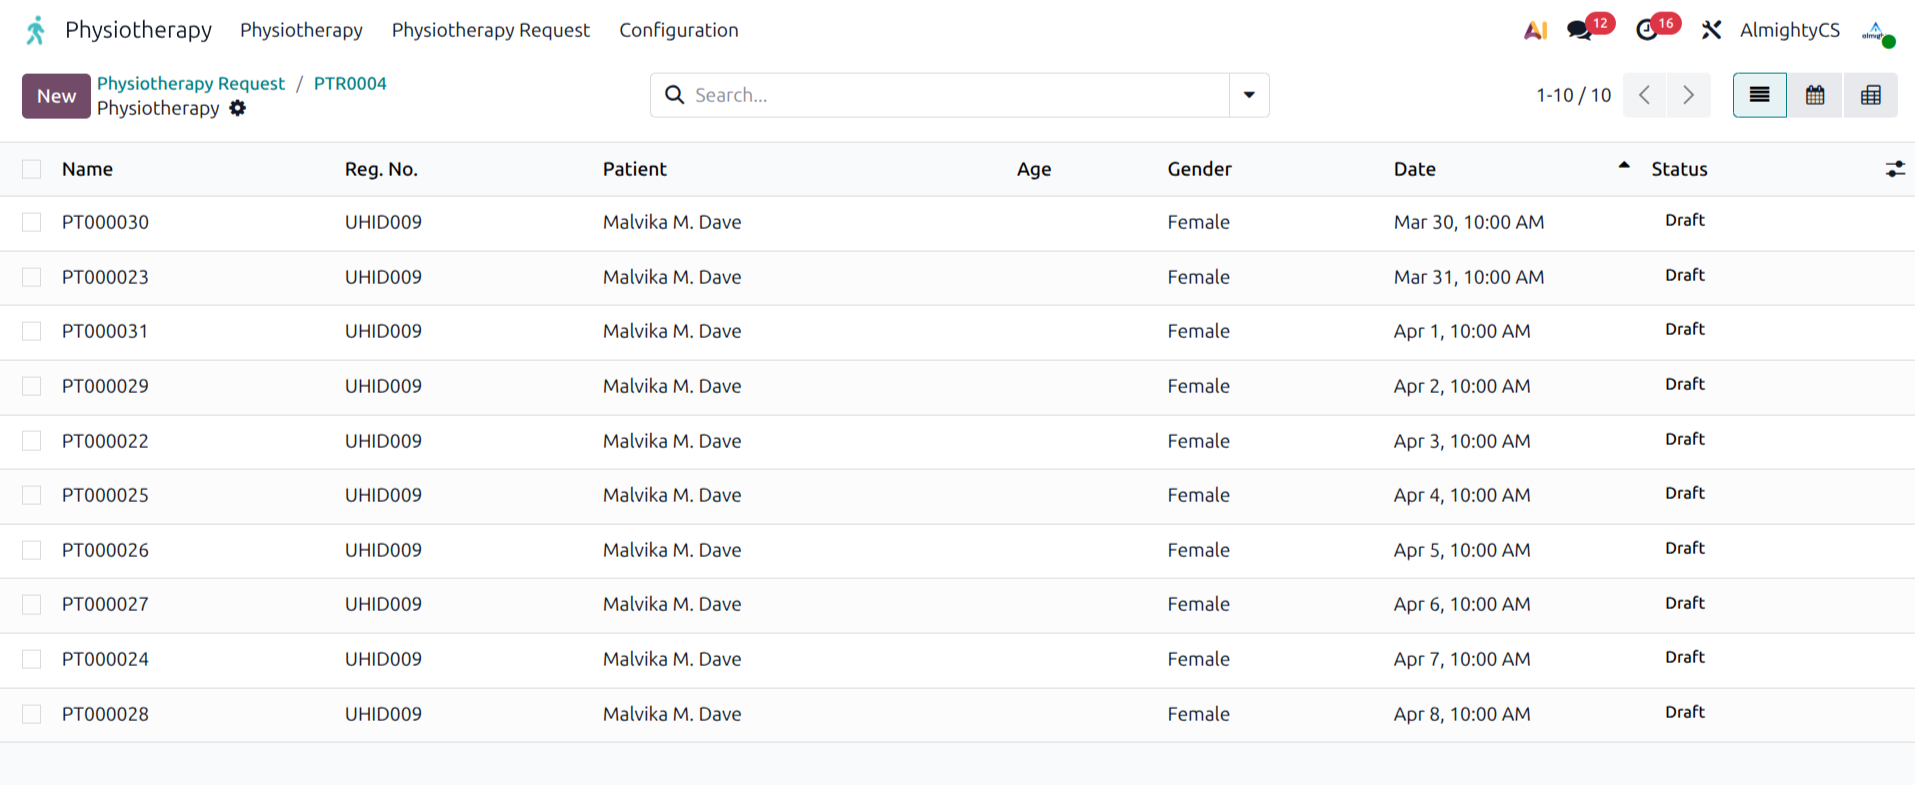Focus the Search input field
The width and height of the screenshot is (1915, 785).
950,95
